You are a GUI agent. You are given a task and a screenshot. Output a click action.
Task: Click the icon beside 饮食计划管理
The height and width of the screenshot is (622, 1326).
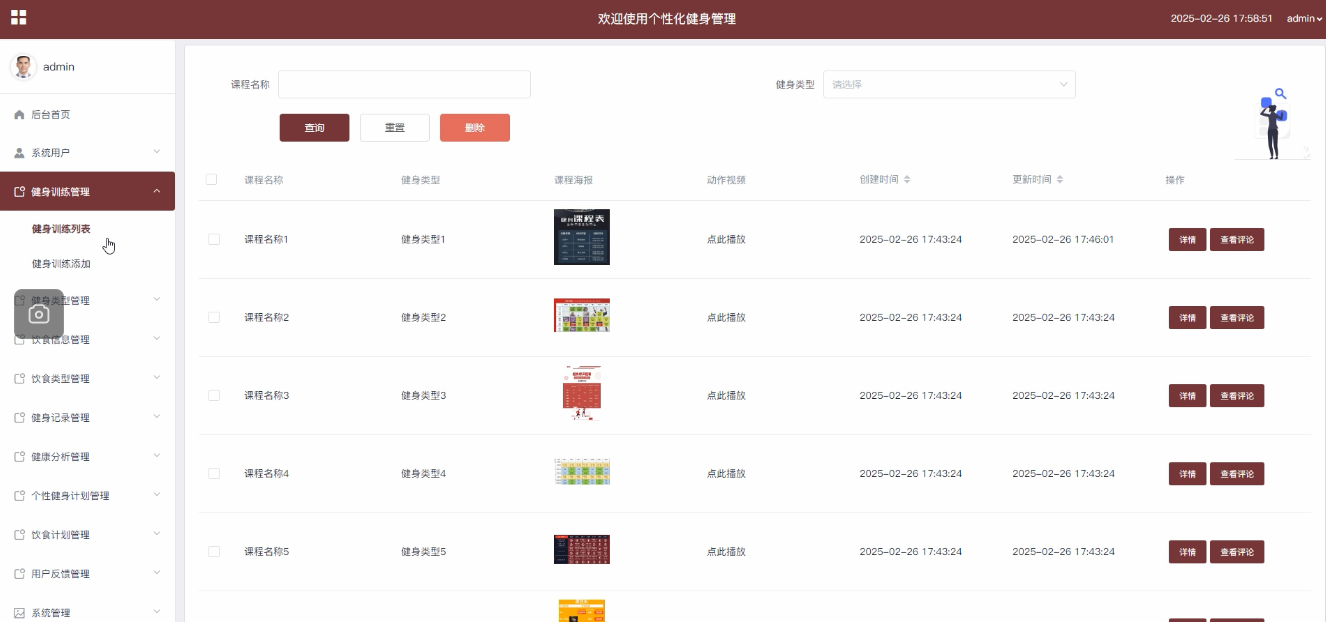click(19, 535)
